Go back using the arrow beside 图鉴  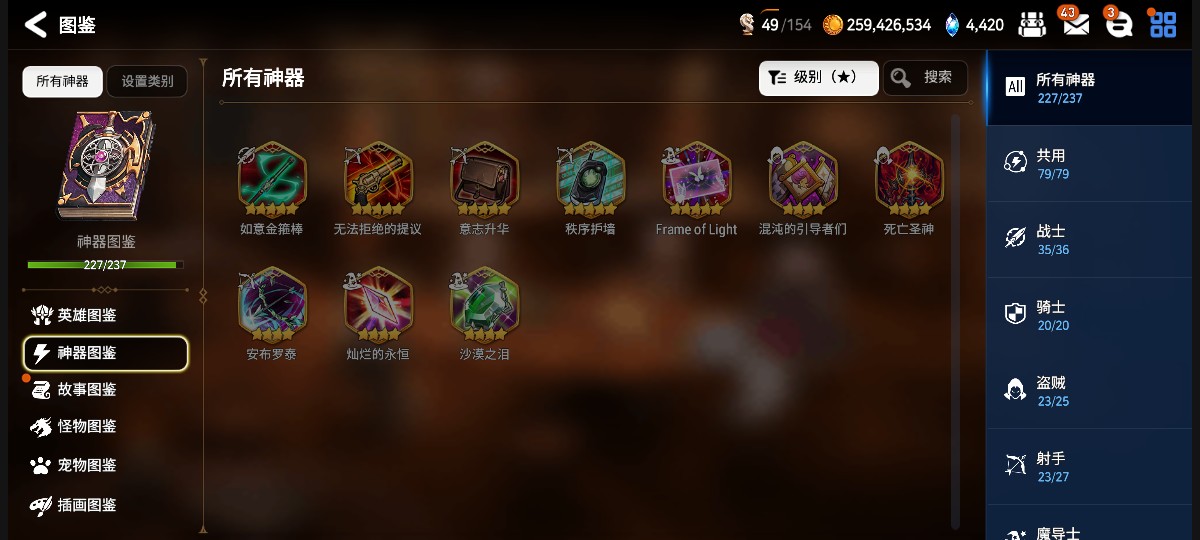click(x=36, y=25)
